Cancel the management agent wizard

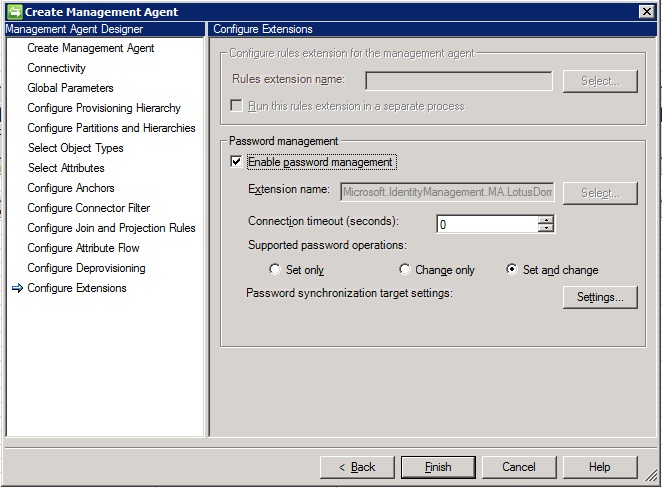(x=519, y=467)
